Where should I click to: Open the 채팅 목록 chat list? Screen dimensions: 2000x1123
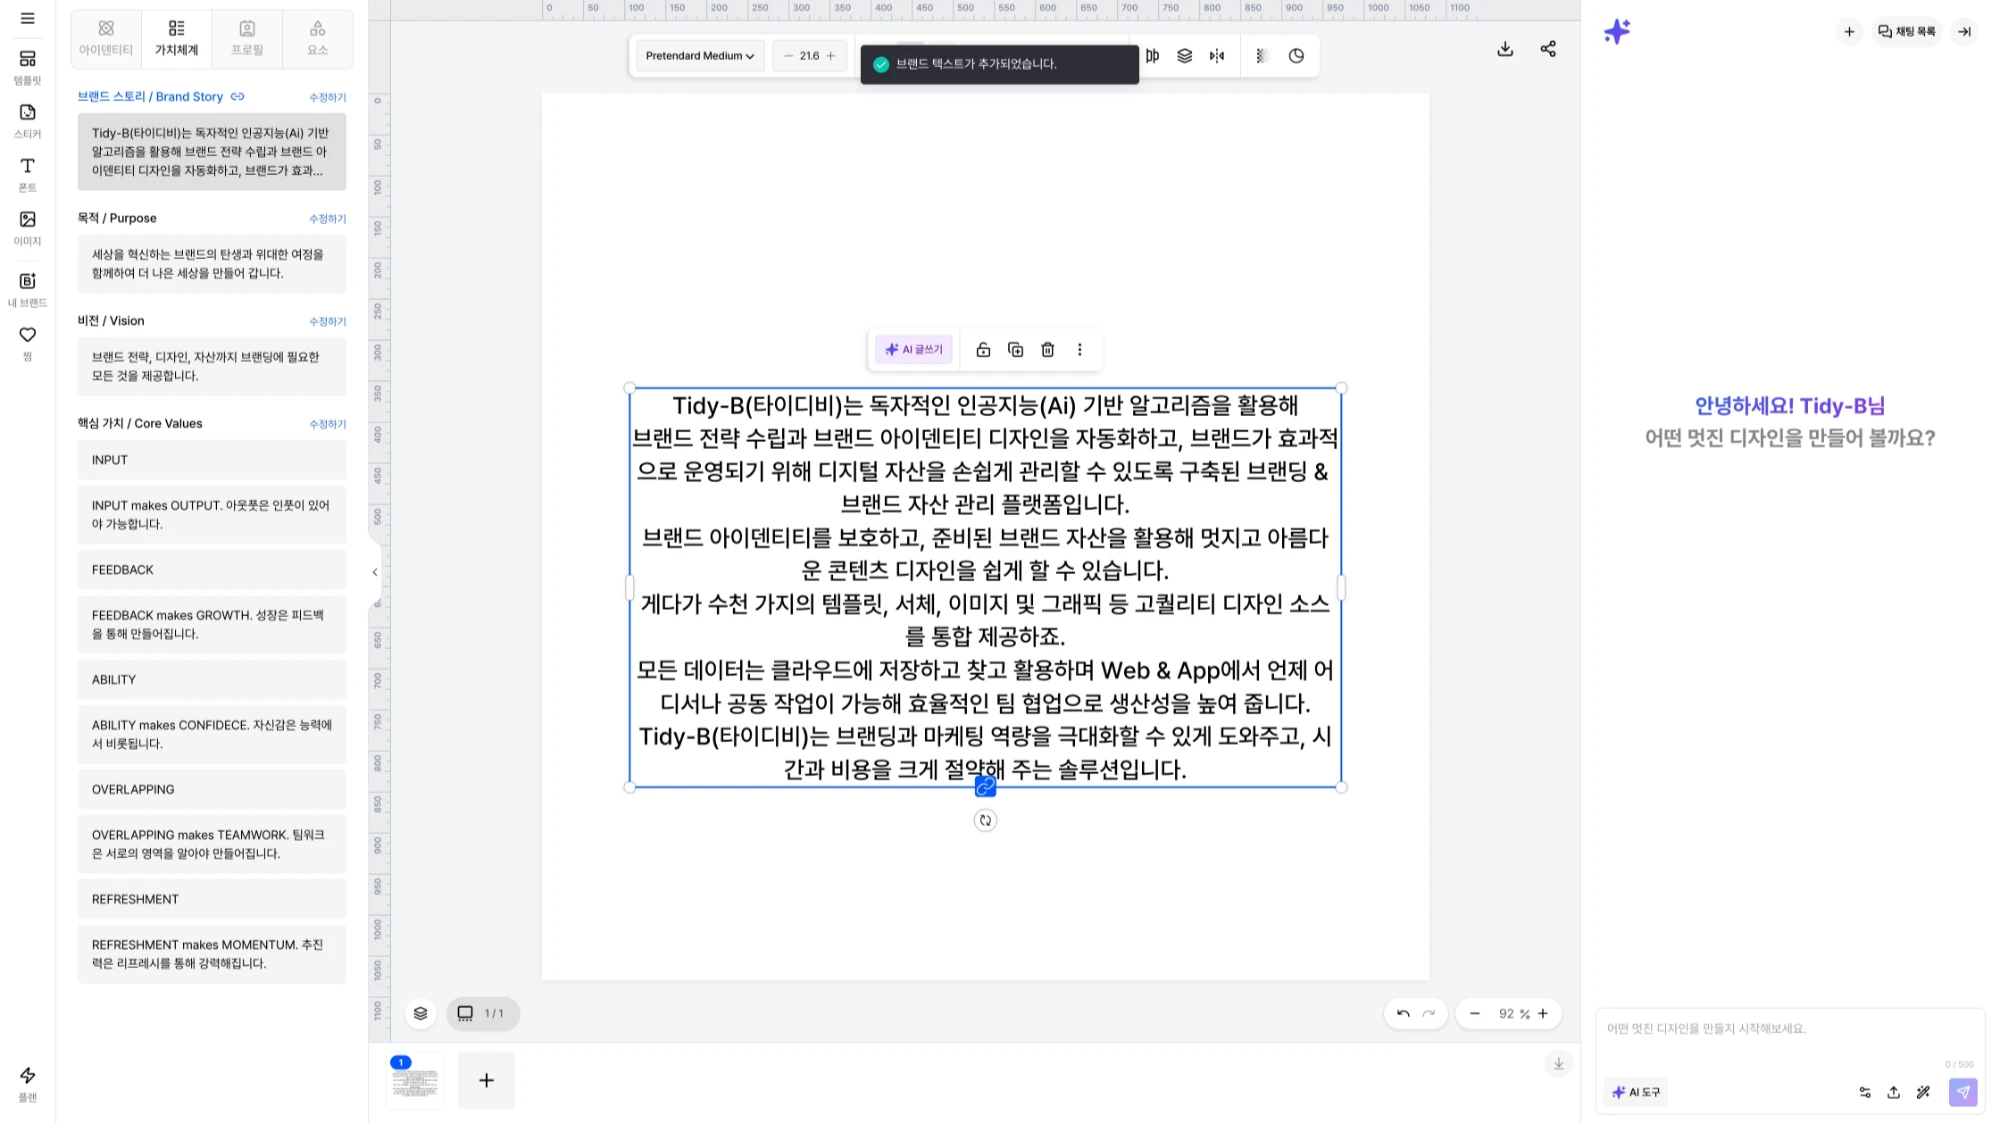(1907, 32)
